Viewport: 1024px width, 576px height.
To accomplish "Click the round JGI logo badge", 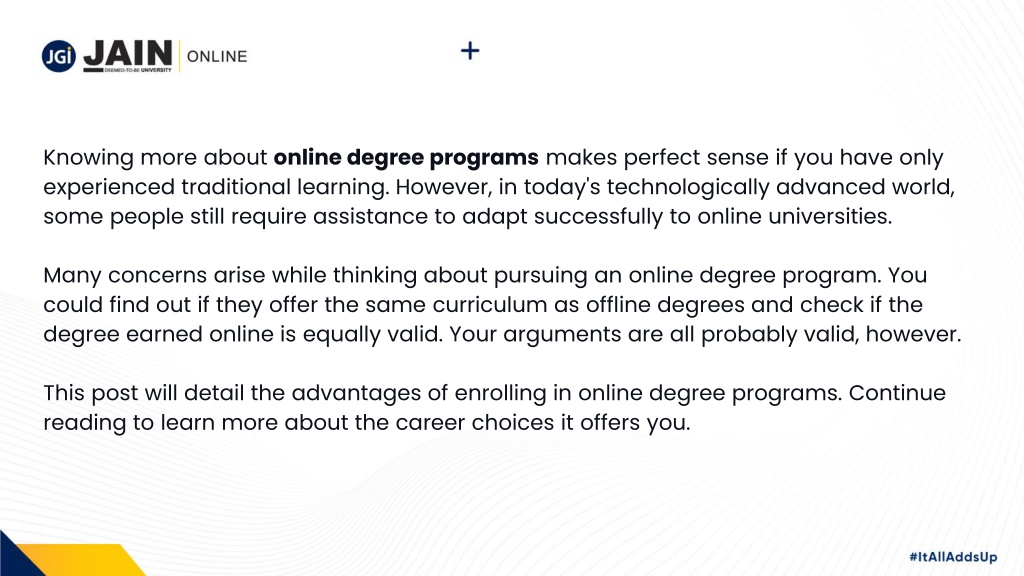I will [x=59, y=56].
